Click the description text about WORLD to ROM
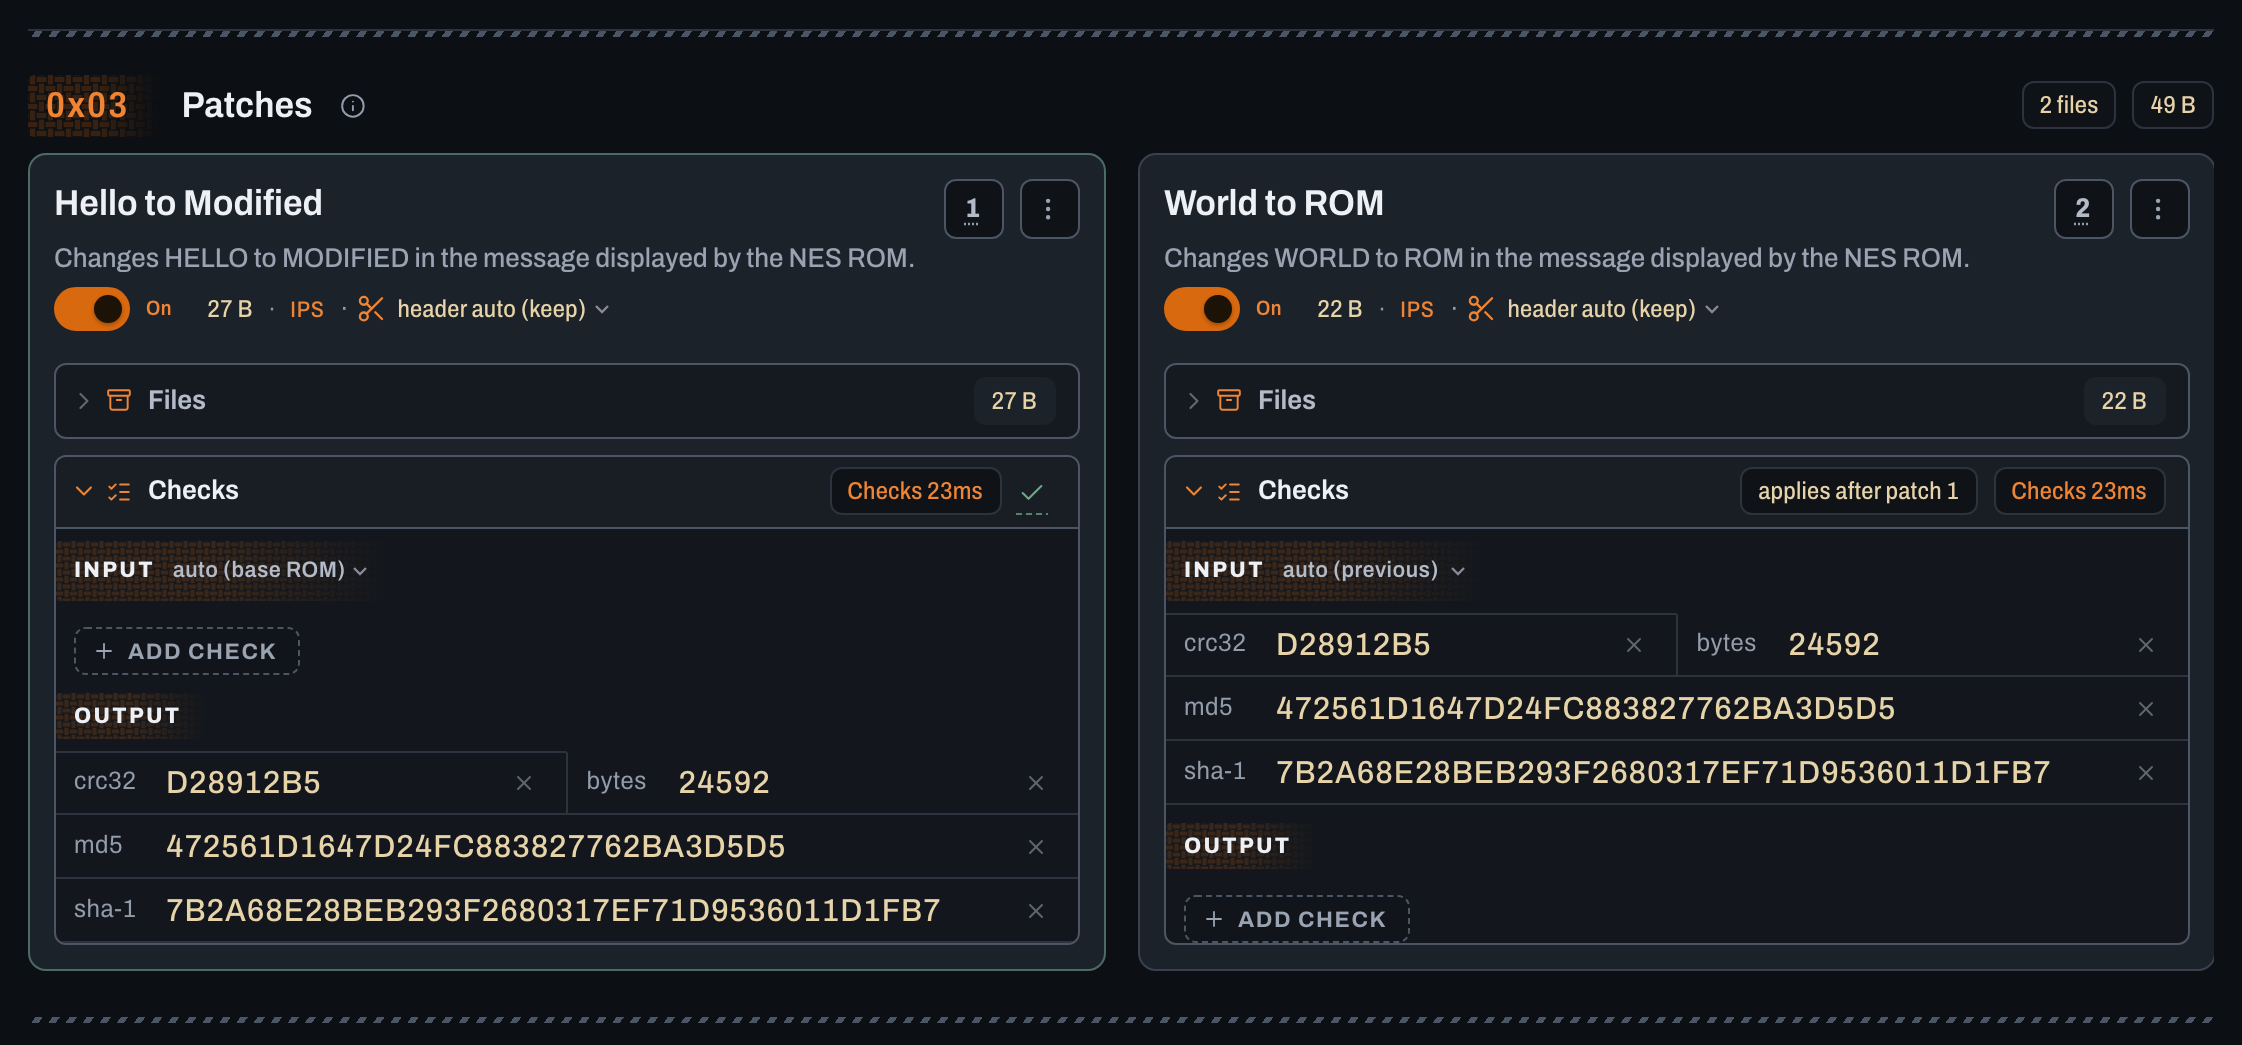 pyautogui.click(x=1567, y=258)
